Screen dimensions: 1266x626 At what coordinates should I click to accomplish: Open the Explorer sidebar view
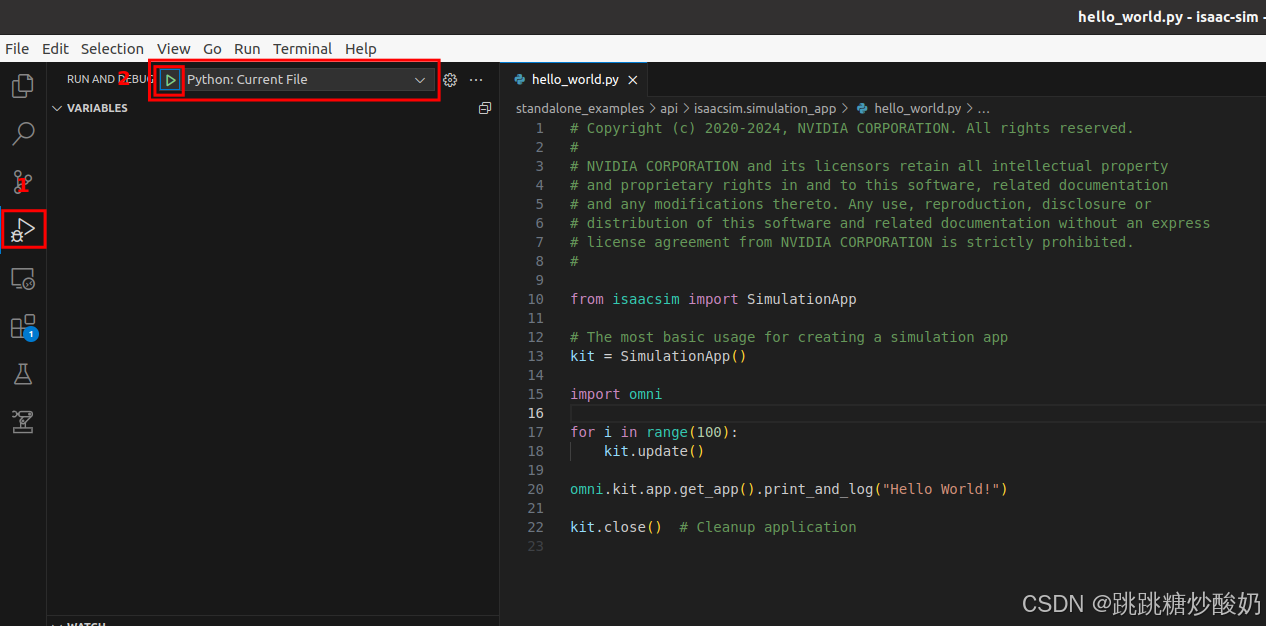pos(22,86)
